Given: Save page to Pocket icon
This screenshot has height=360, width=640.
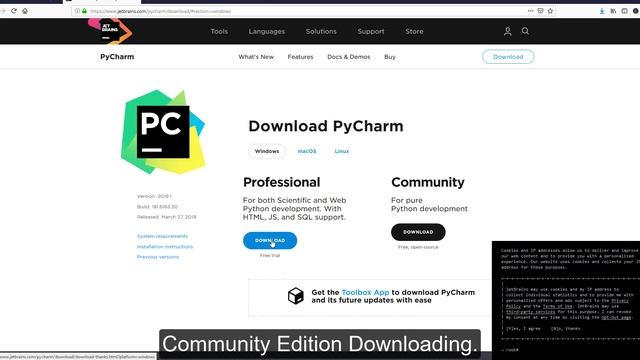Looking at the screenshot, I should click(x=540, y=11).
